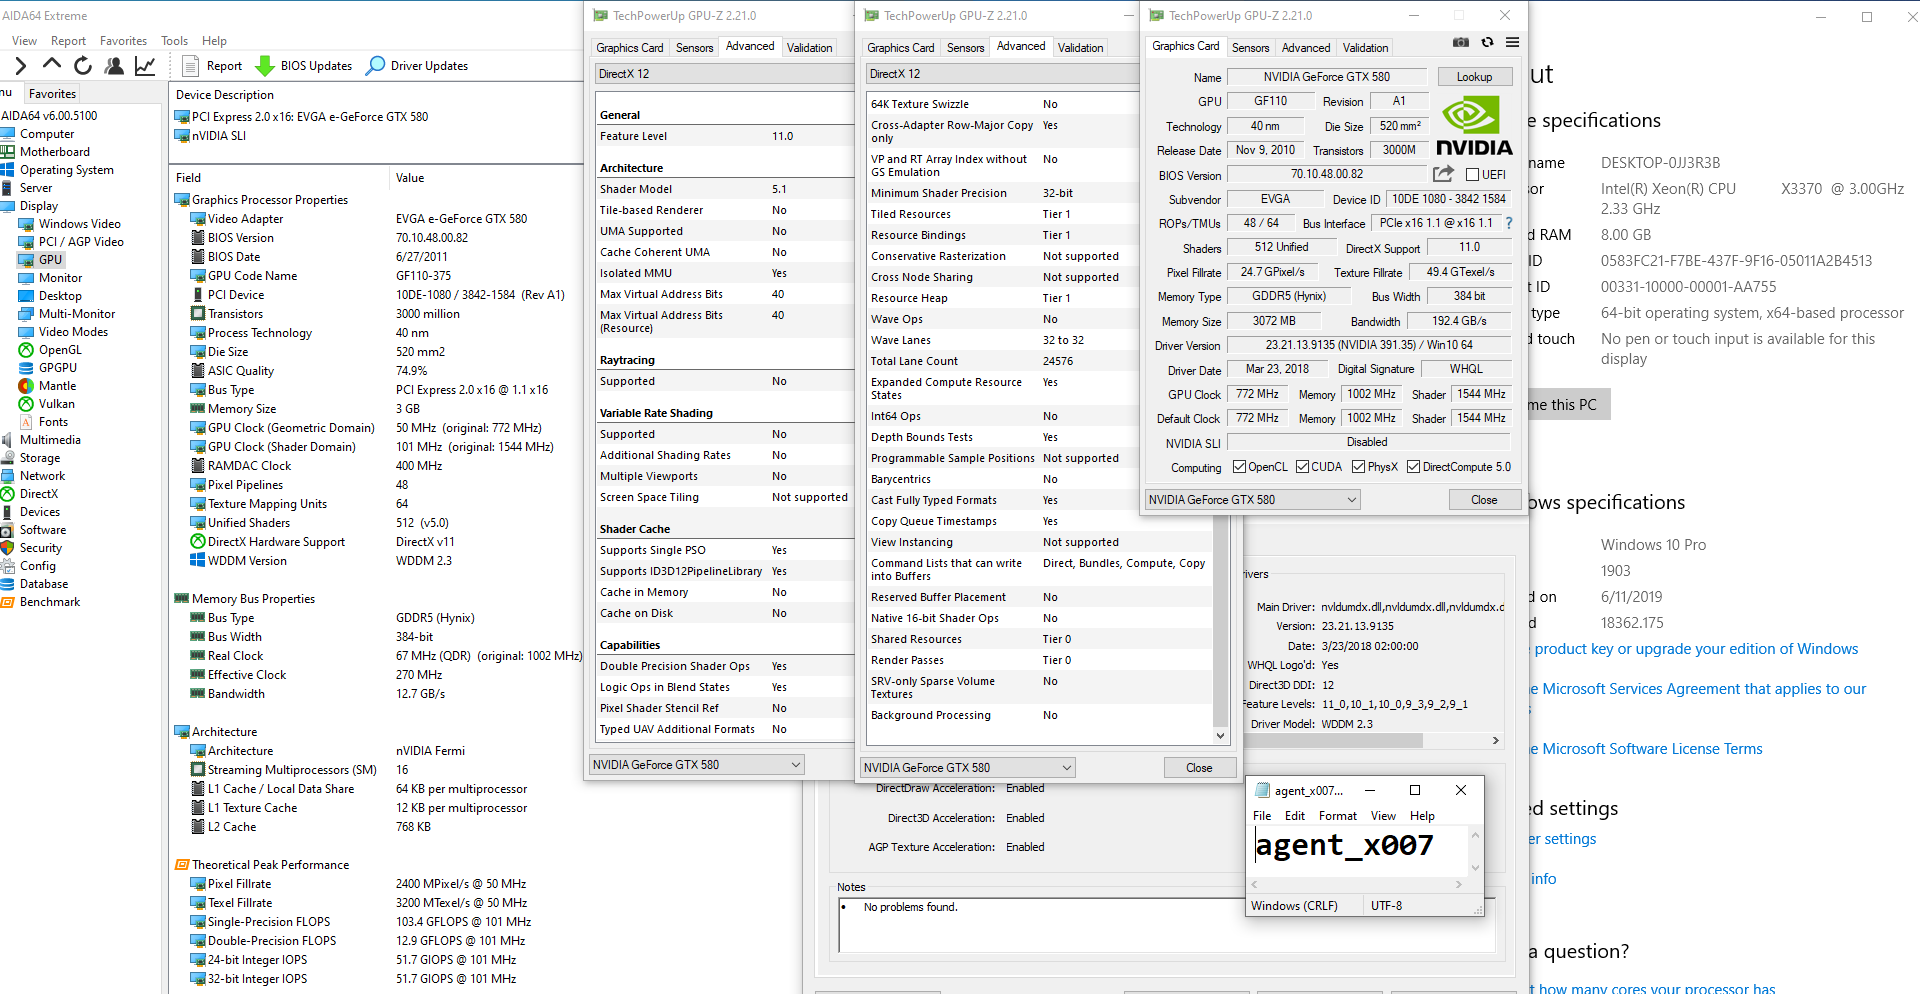
Task: Click the AIDA64 refresh icon
Action: point(83,66)
